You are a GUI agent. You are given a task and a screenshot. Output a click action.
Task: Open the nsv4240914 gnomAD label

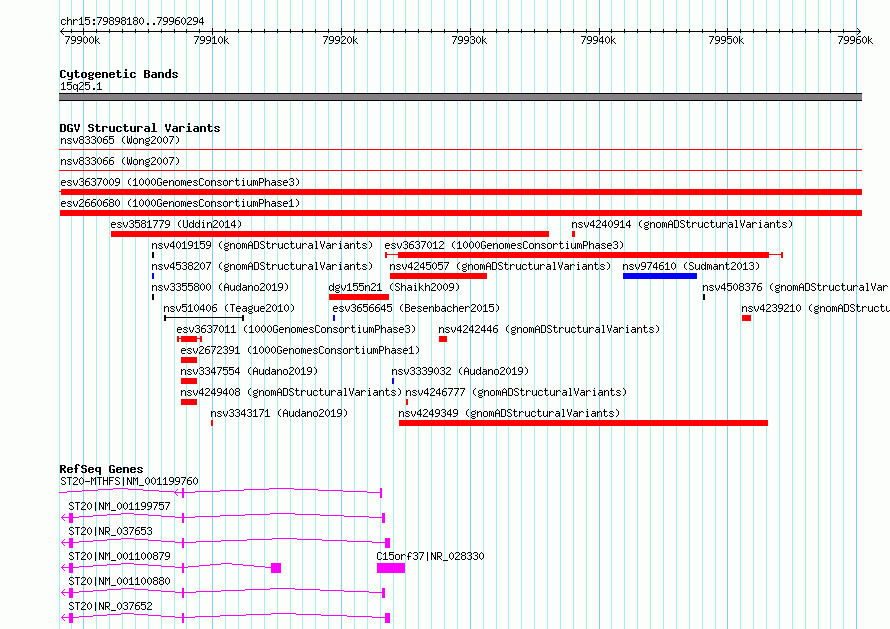(682, 224)
